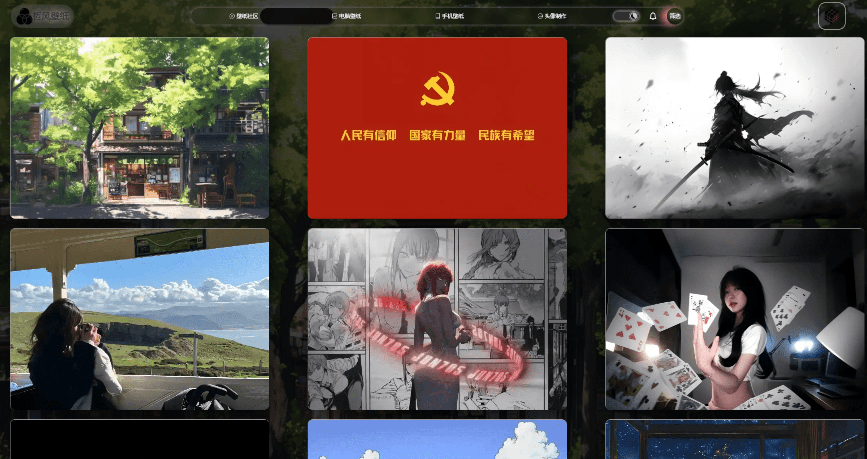This screenshot has width=867, height=459.
Task: Select the starry night window wallpaper at bottom right
Action: pos(735,440)
